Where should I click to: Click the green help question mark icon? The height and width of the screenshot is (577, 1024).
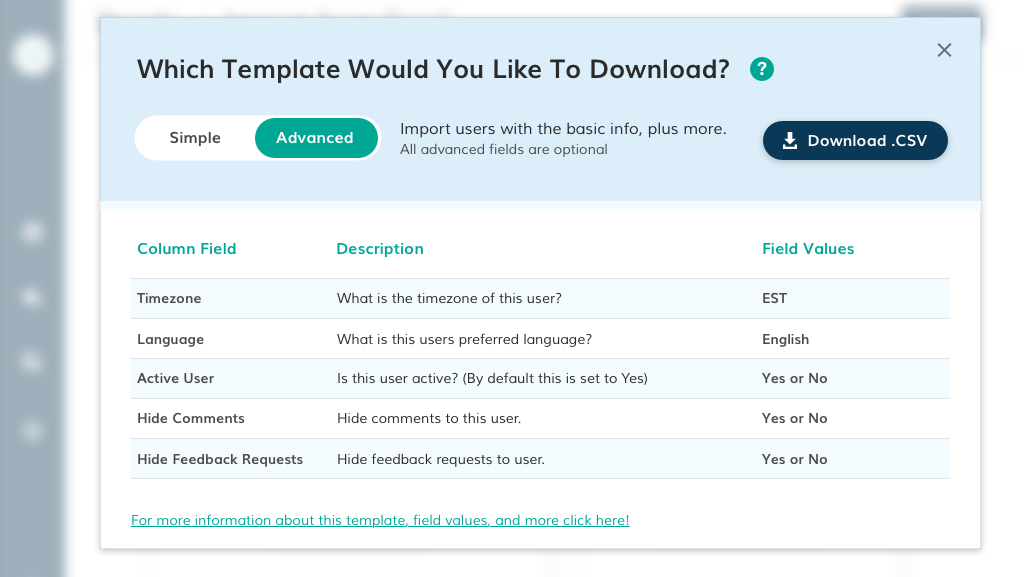pyautogui.click(x=761, y=69)
